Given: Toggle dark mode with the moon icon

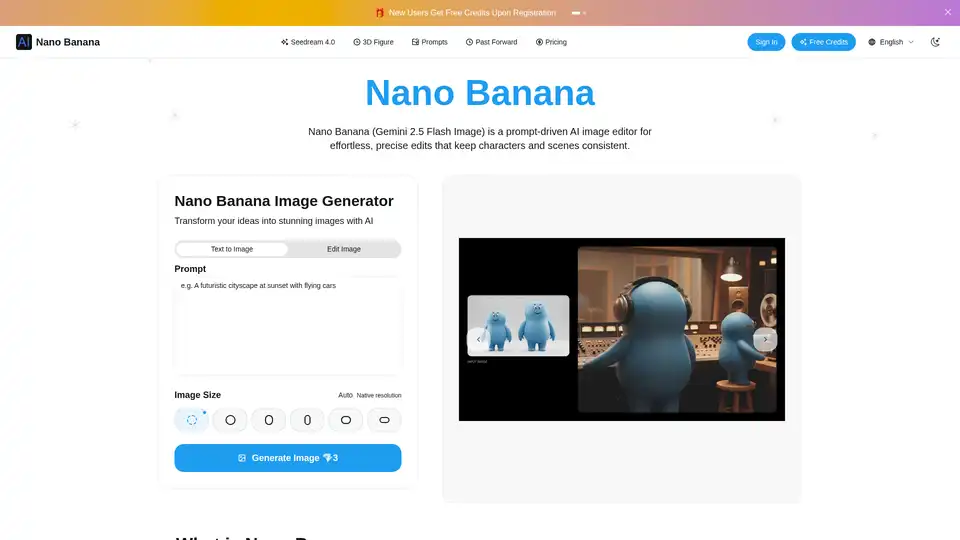Looking at the screenshot, I should (935, 42).
